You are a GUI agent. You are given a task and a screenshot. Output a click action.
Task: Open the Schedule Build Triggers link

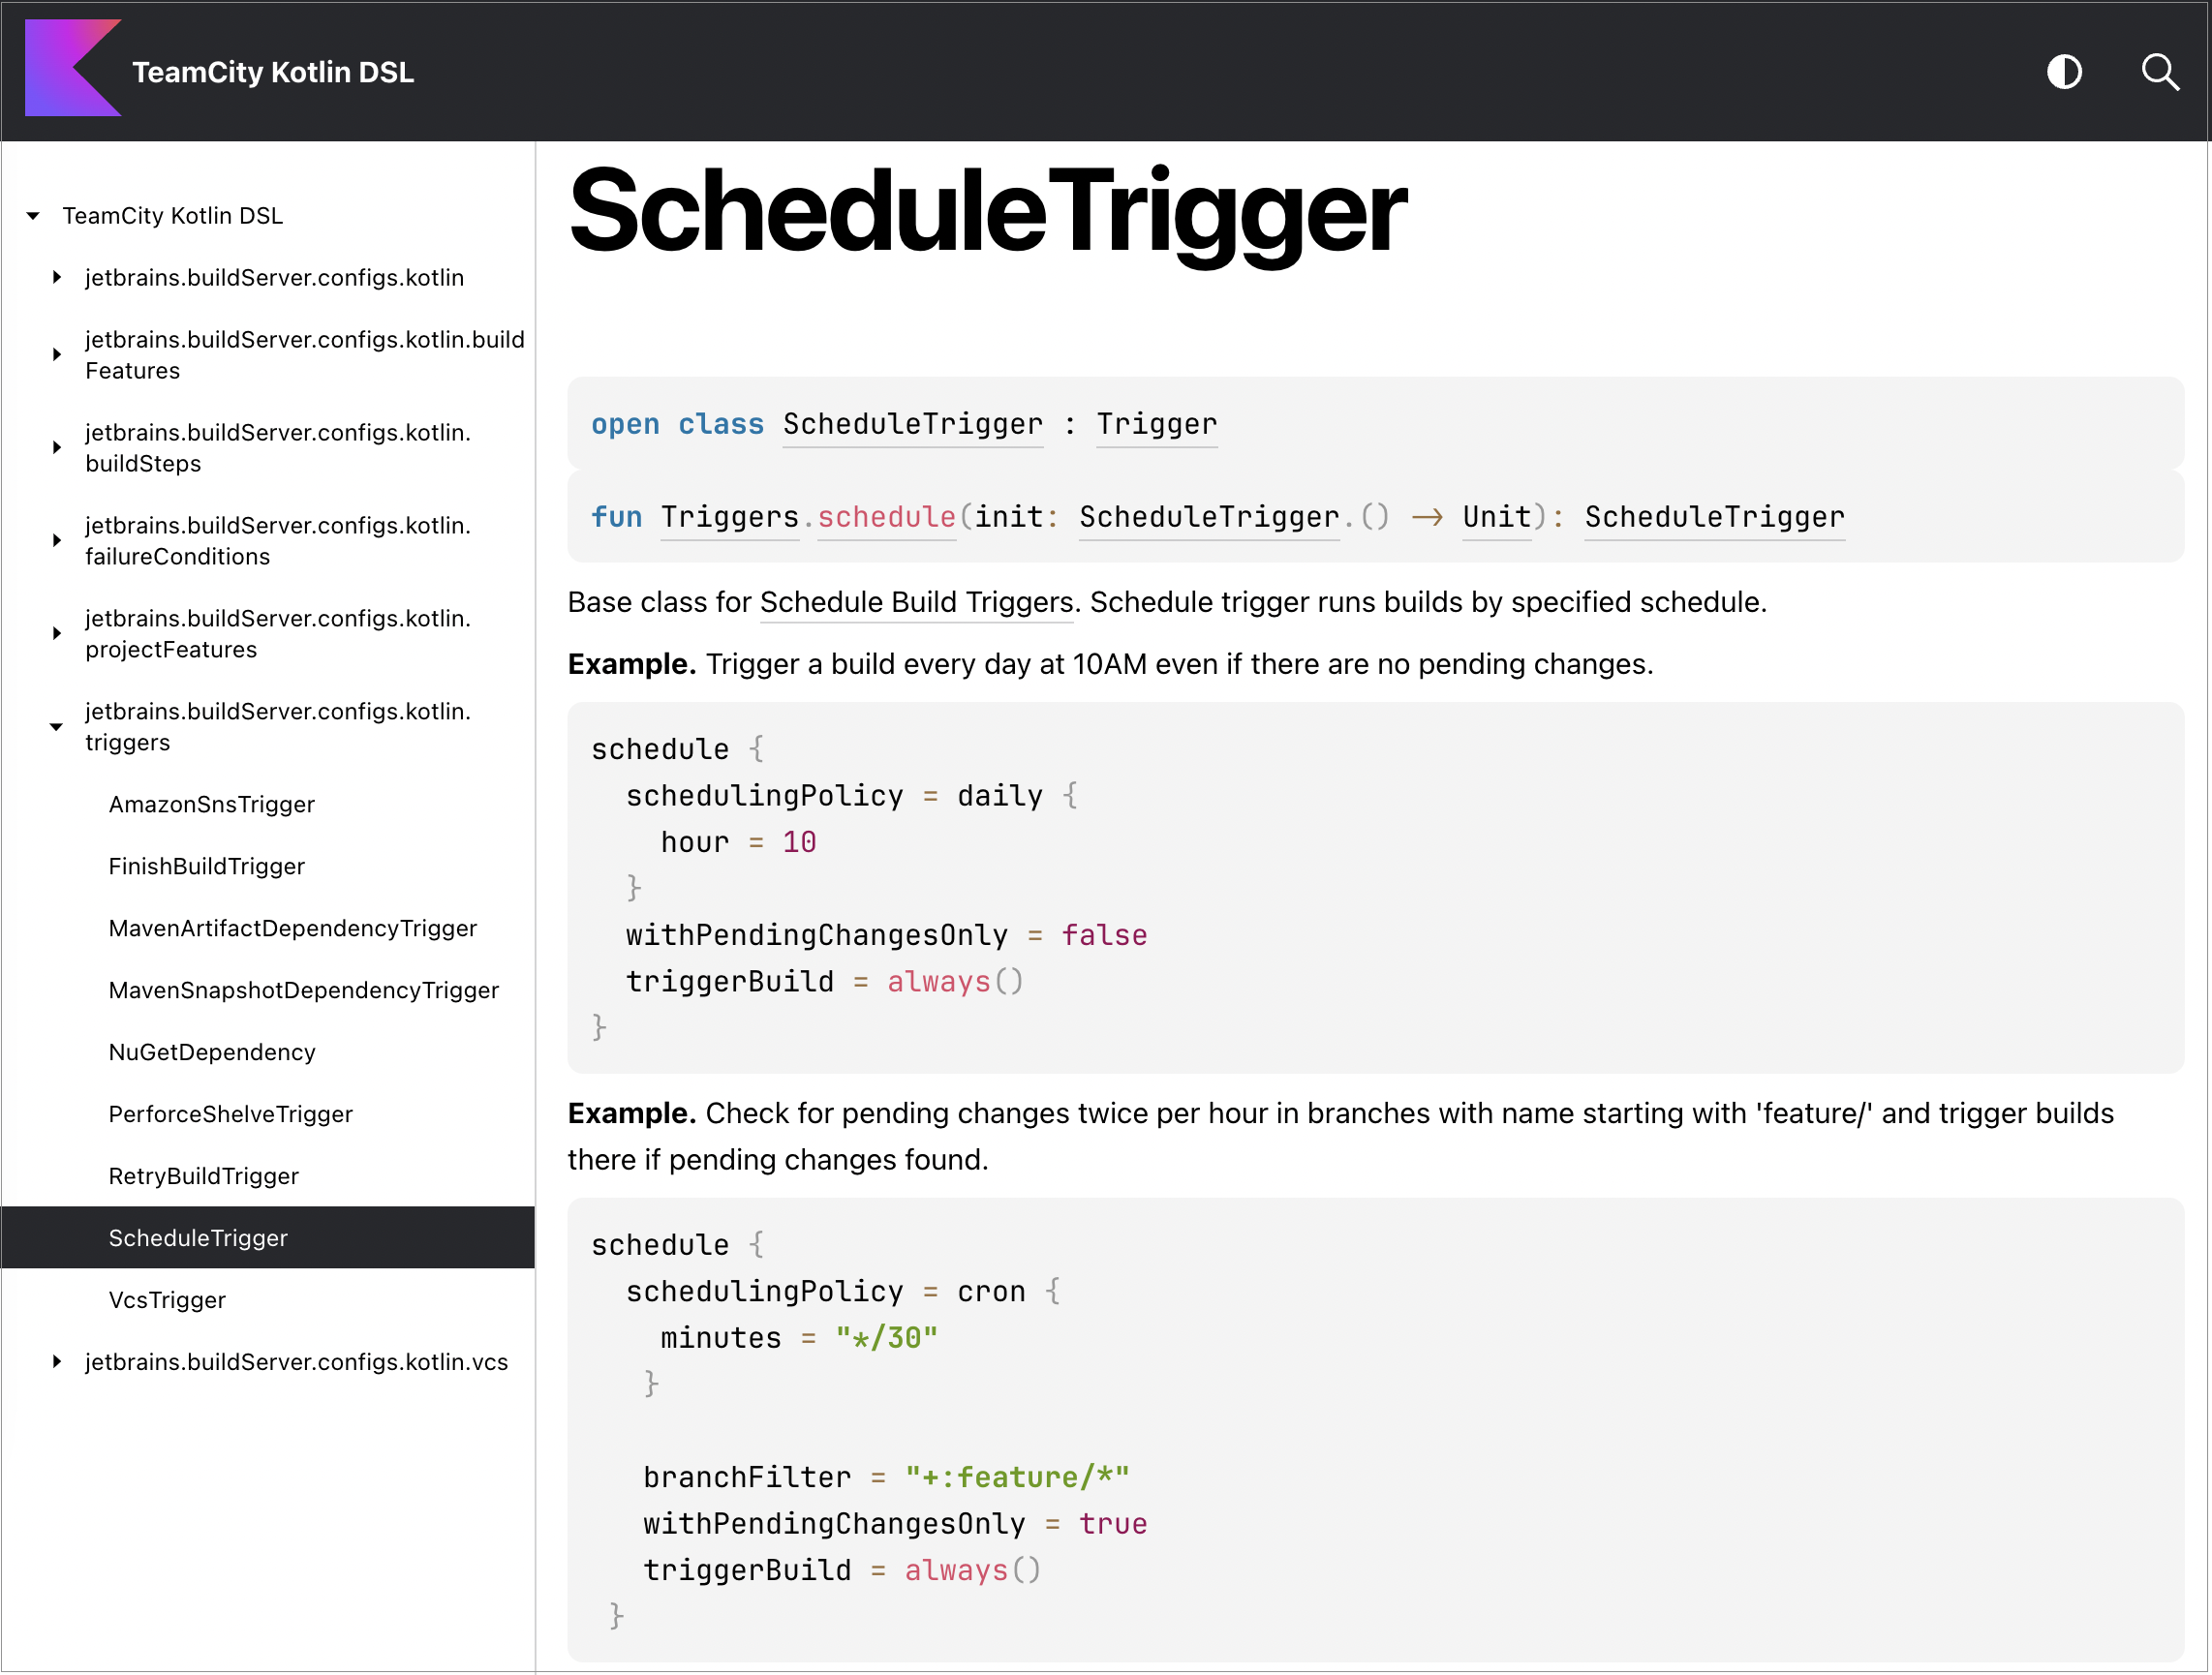pyautogui.click(x=915, y=602)
